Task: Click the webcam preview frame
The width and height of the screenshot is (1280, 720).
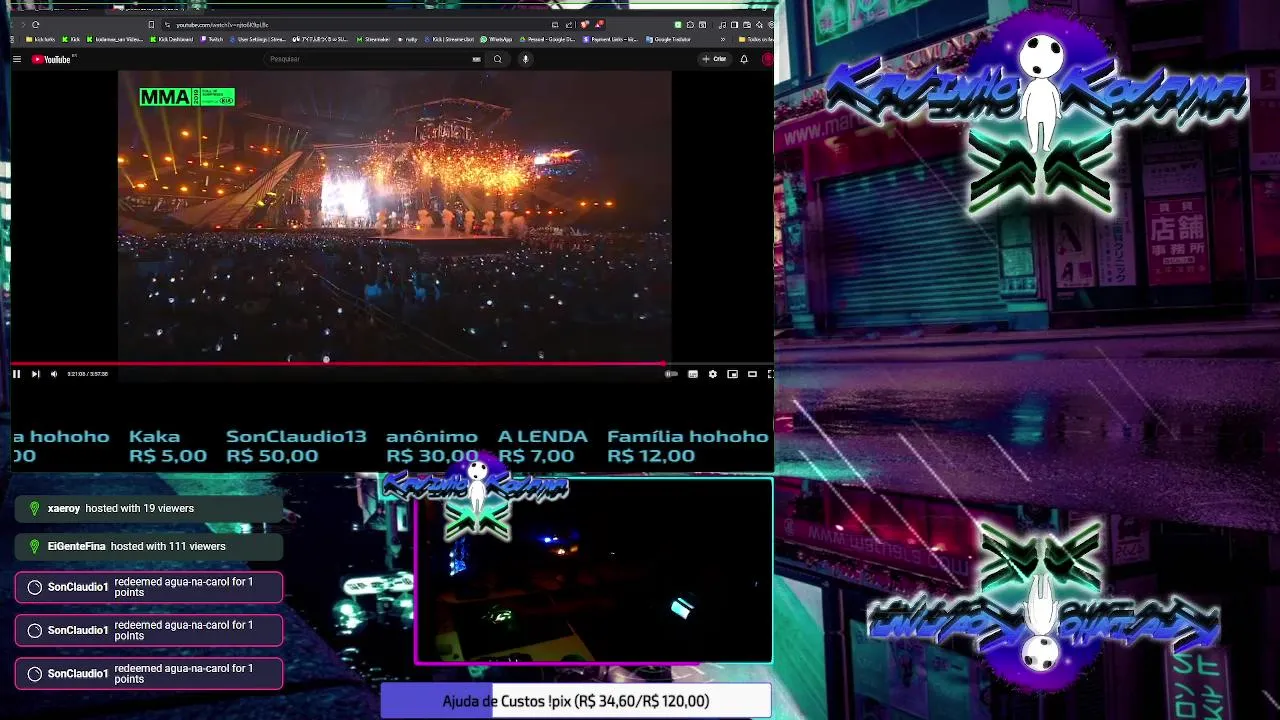Action: (x=594, y=572)
